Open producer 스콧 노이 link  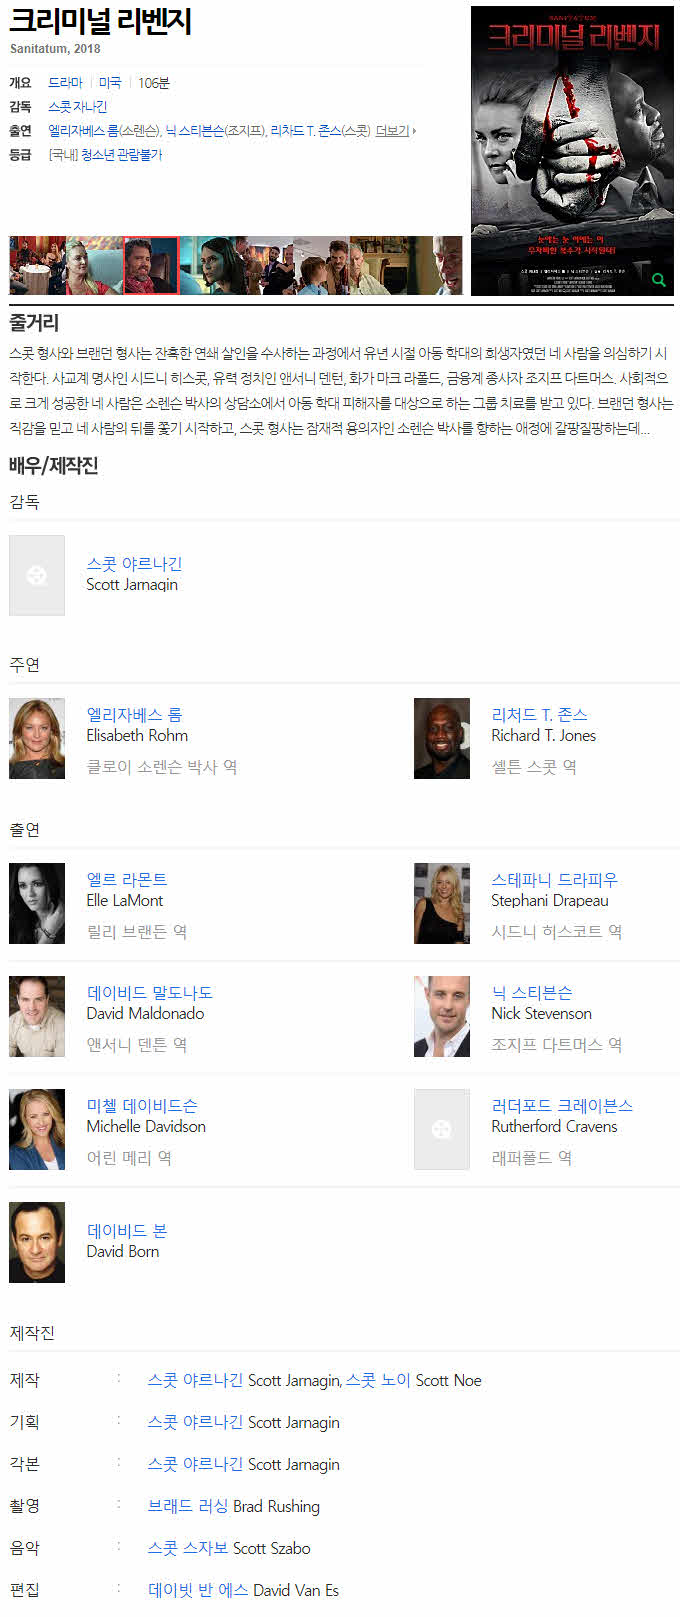(378, 1380)
